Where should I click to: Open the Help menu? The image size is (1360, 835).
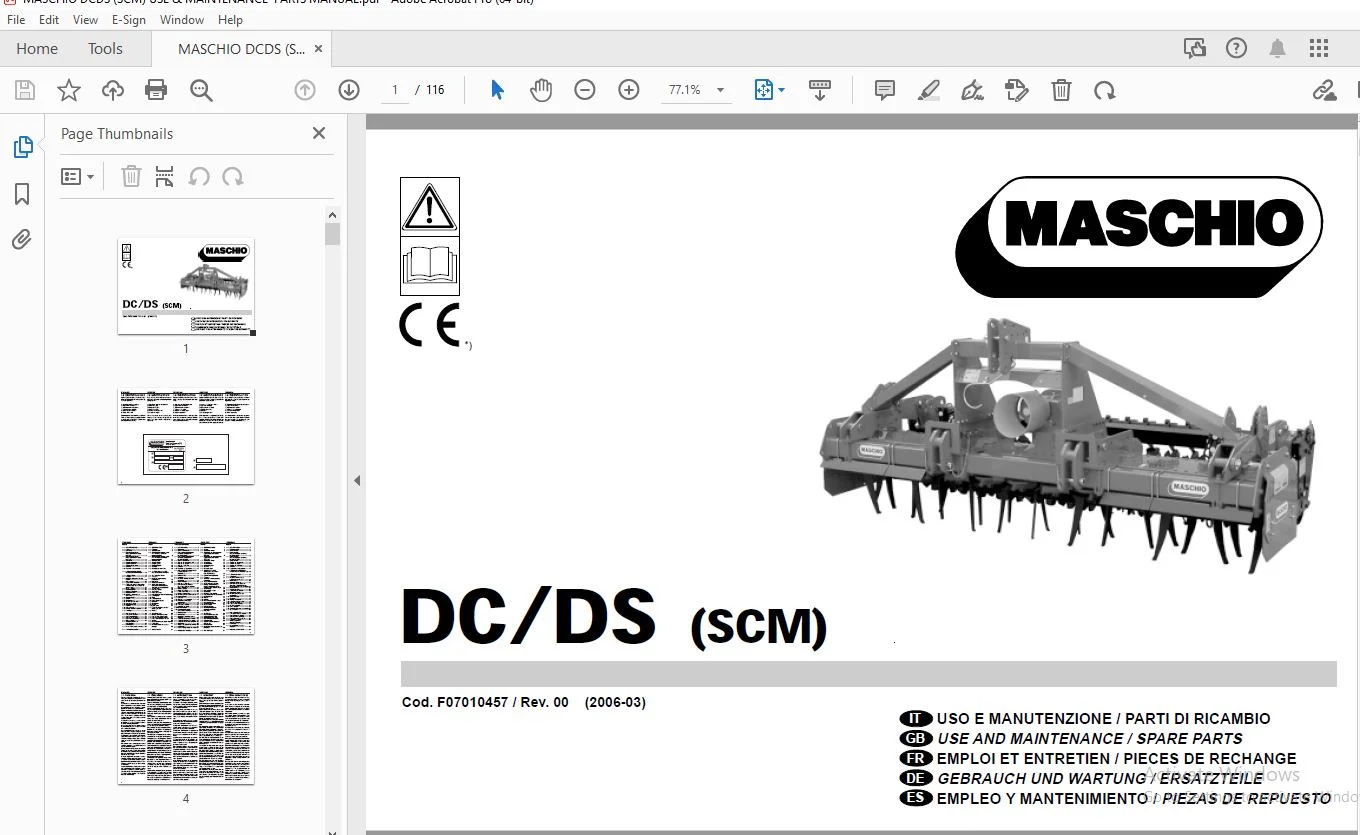pyautogui.click(x=230, y=19)
